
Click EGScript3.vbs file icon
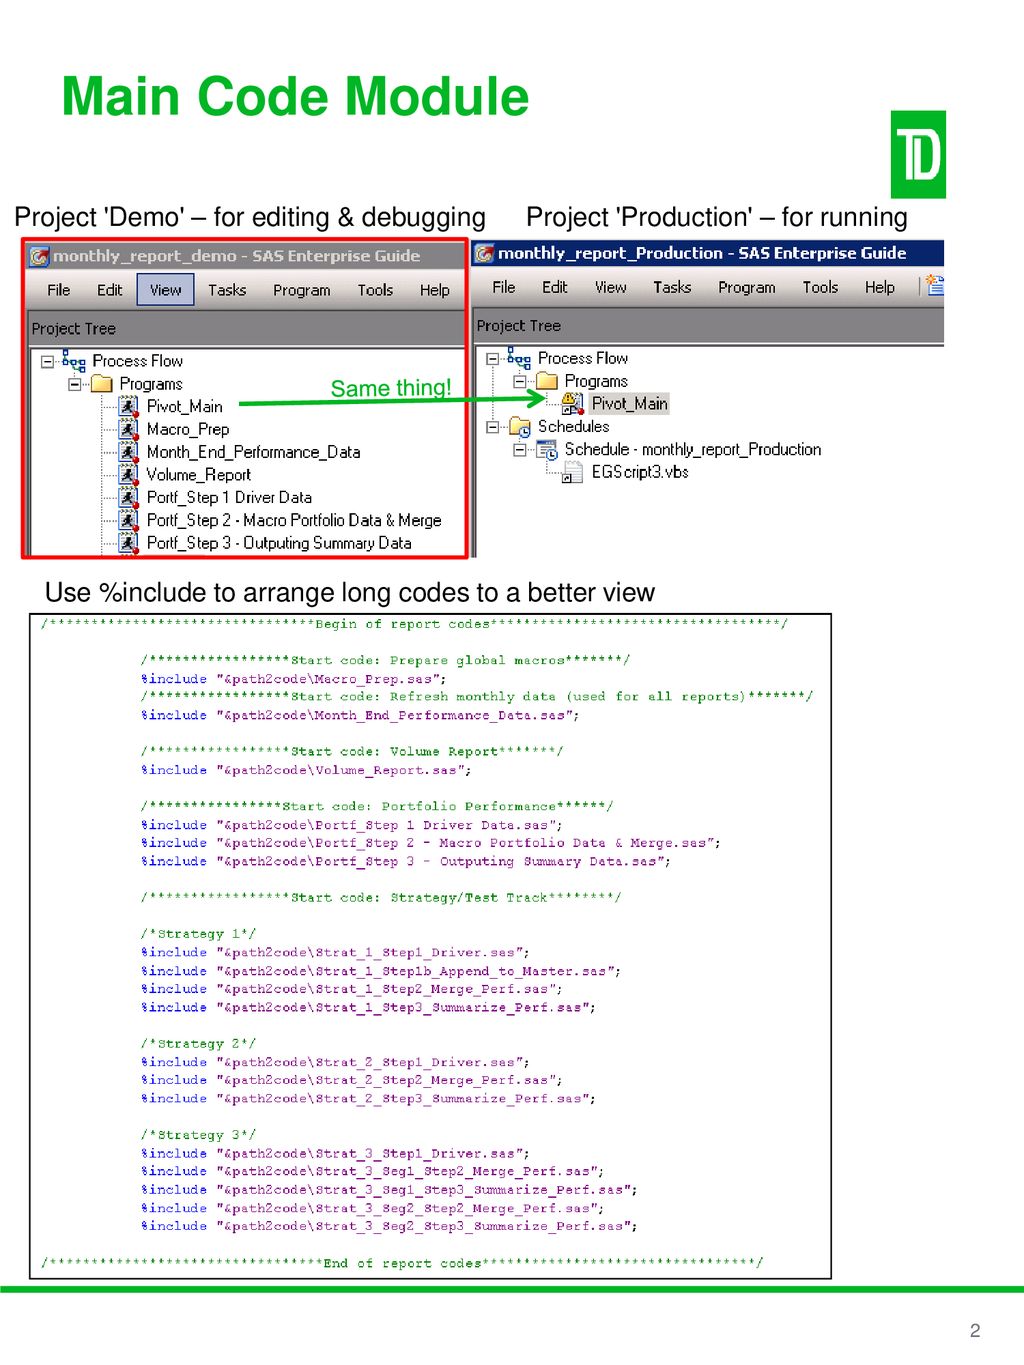click(x=572, y=473)
